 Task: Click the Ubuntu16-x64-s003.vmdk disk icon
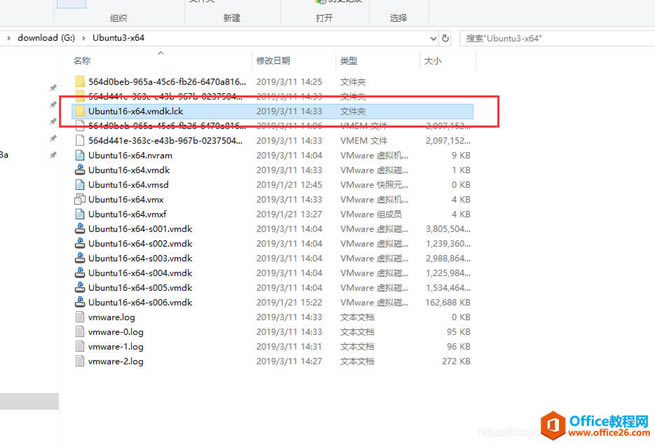(80, 258)
